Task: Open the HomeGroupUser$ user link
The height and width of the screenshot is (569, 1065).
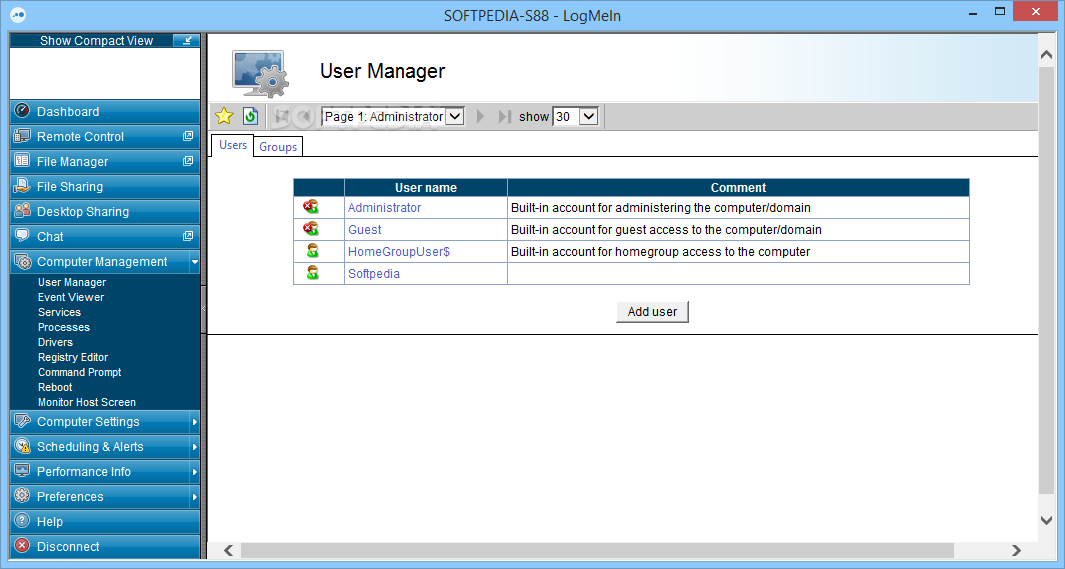Action: pyautogui.click(x=399, y=251)
